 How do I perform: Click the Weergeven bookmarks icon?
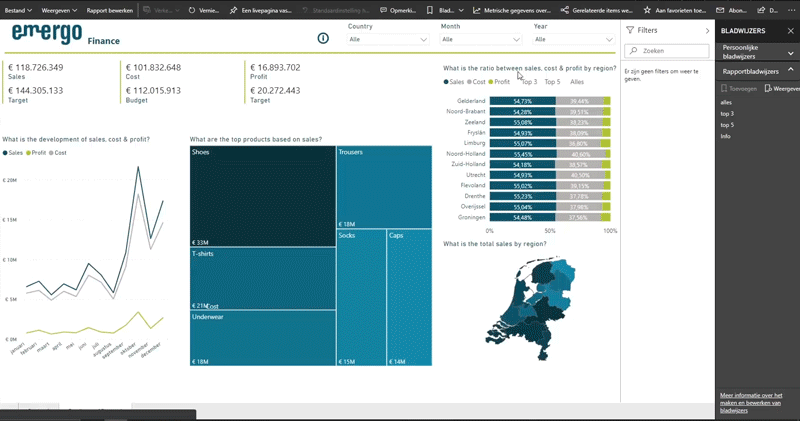(768, 89)
